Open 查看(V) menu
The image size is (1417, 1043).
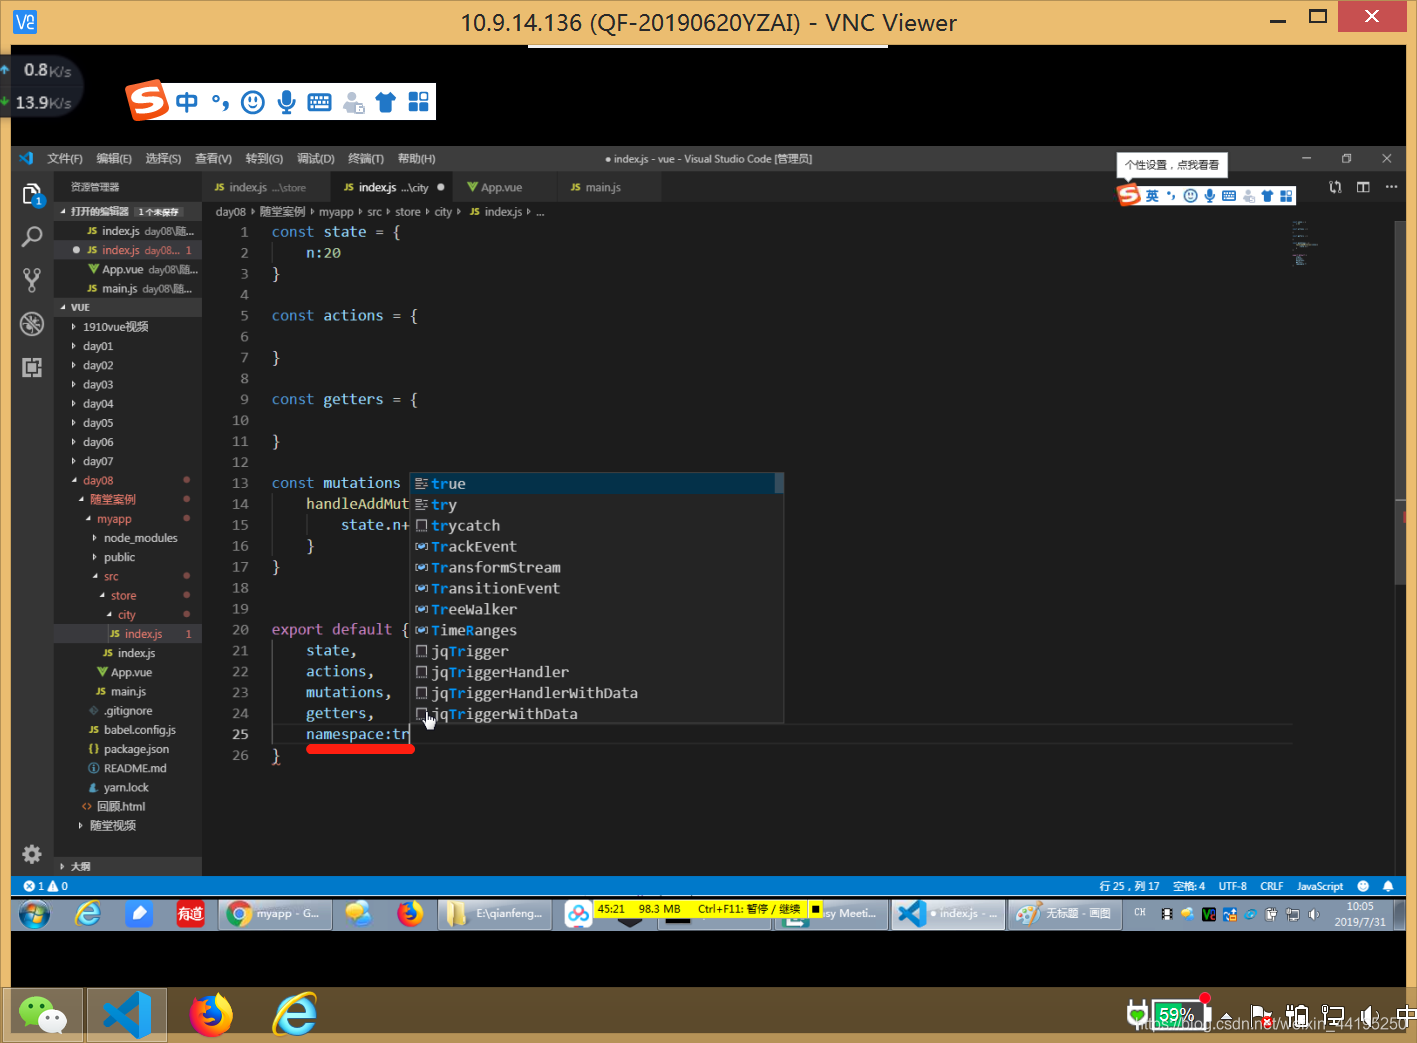(x=213, y=159)
